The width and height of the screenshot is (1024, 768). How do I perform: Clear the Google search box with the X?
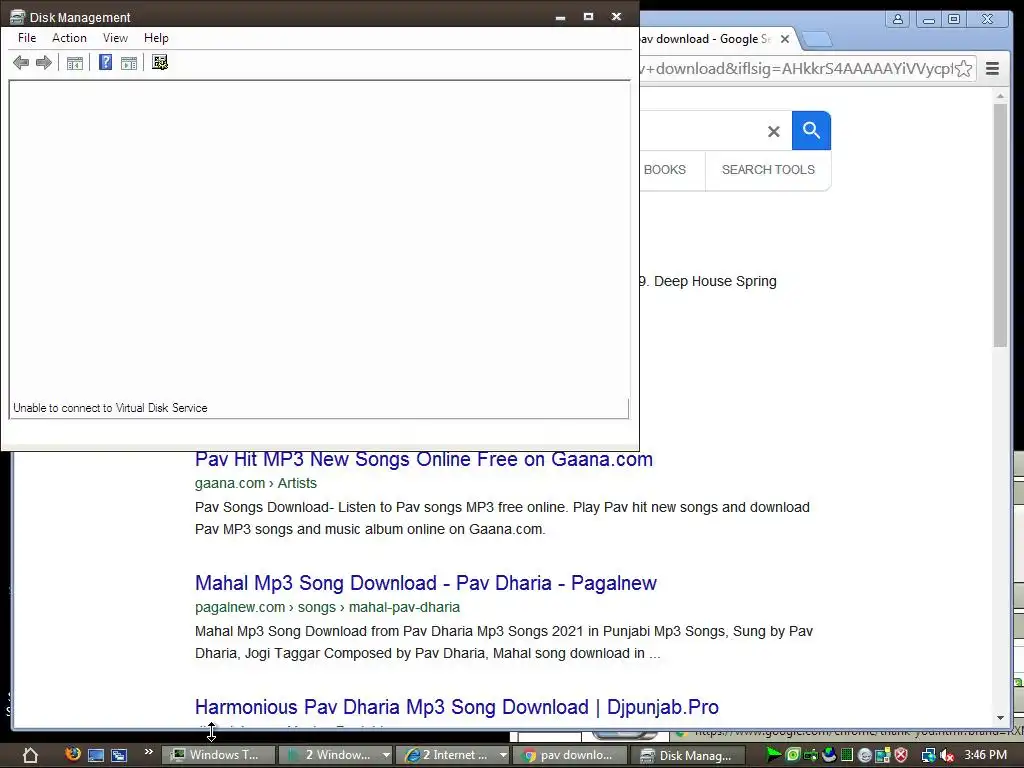774,131
